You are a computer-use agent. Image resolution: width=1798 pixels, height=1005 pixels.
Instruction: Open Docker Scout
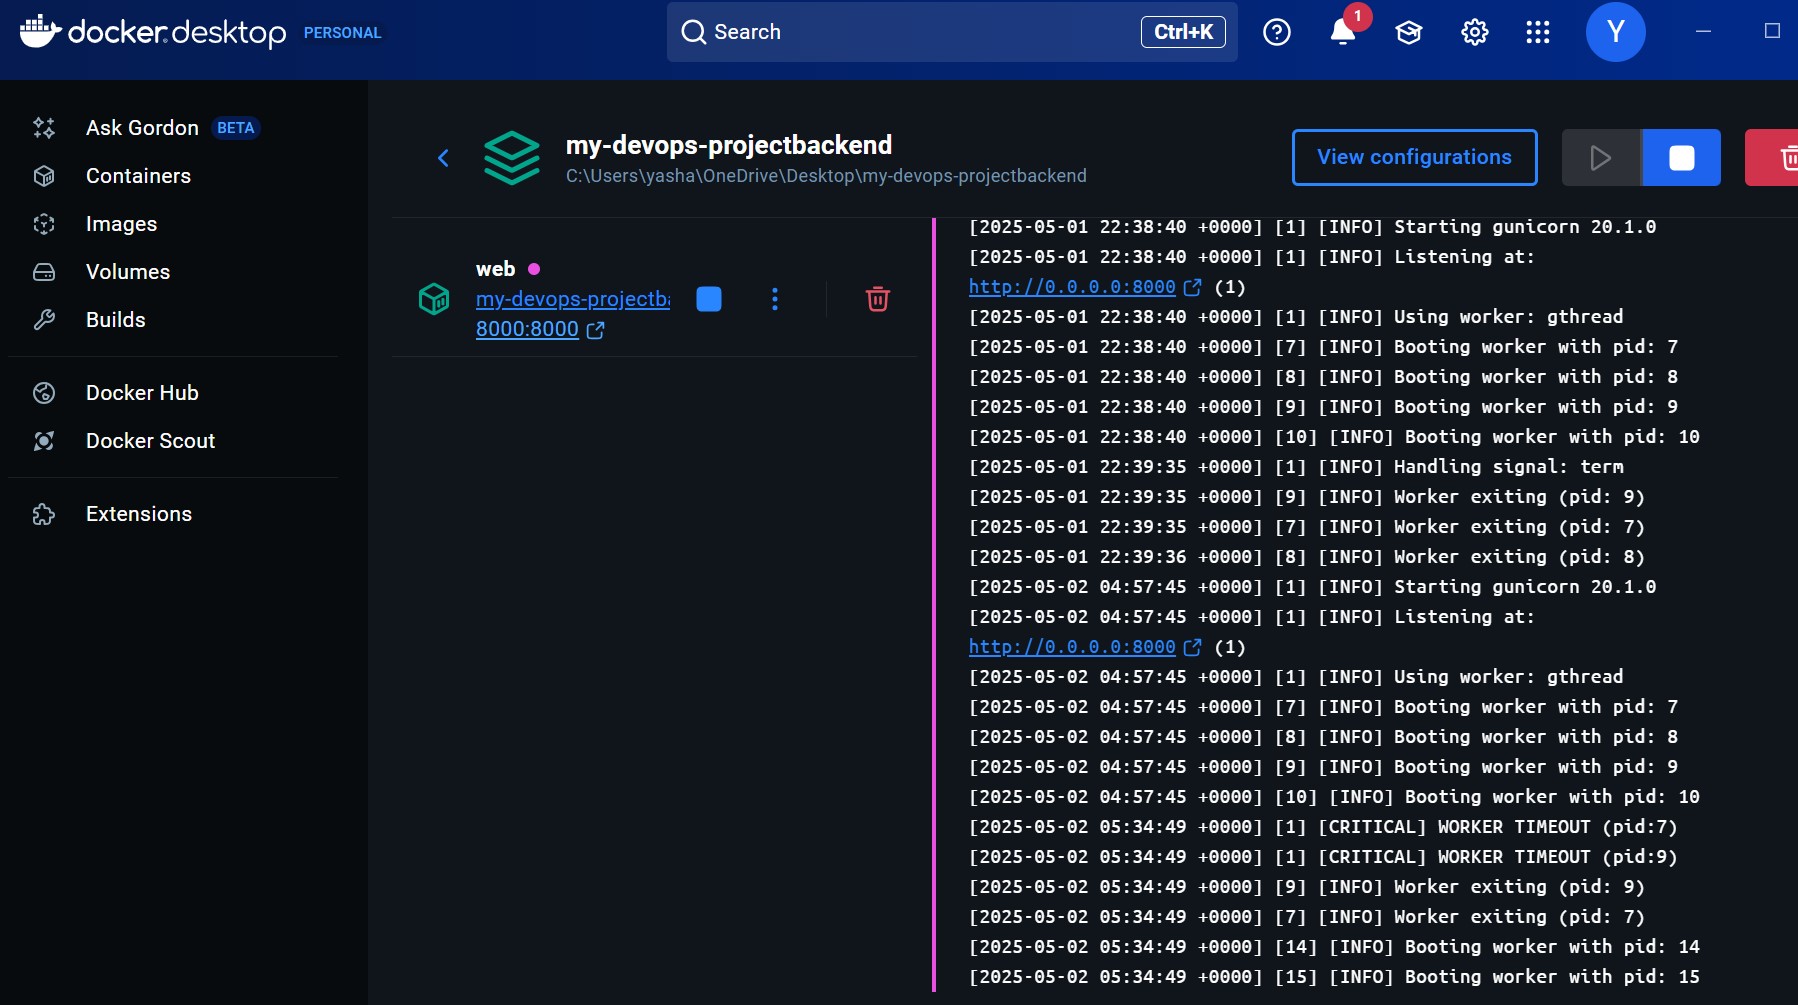point(149,440)
